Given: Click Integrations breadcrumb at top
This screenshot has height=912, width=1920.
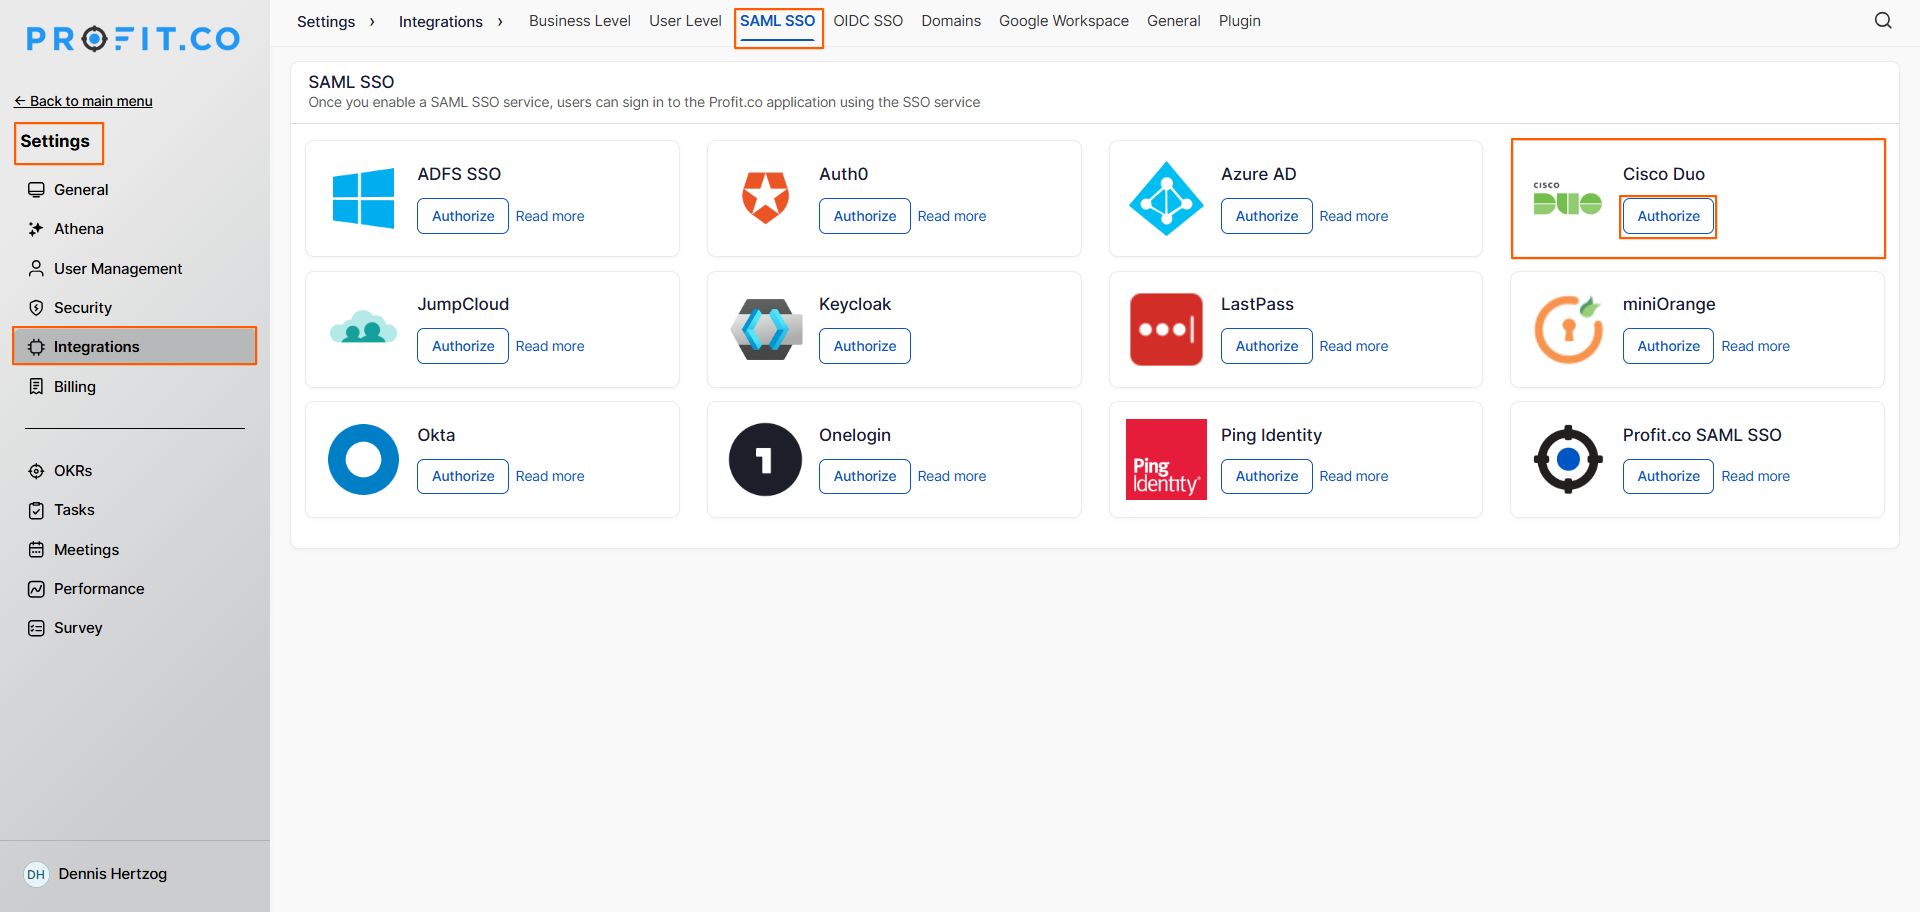Looking at the screenshot, I should tap(441, 21).
